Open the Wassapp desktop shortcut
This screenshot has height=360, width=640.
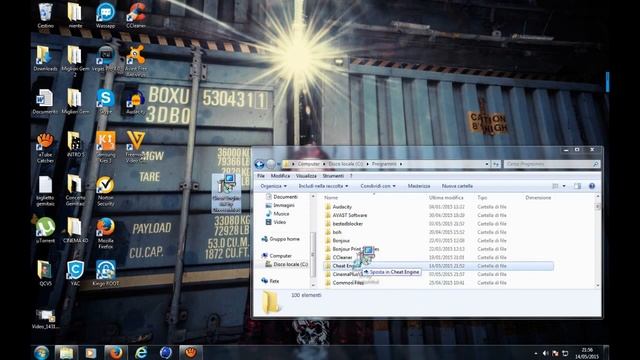pyautogui.click(x=105, y=15)
